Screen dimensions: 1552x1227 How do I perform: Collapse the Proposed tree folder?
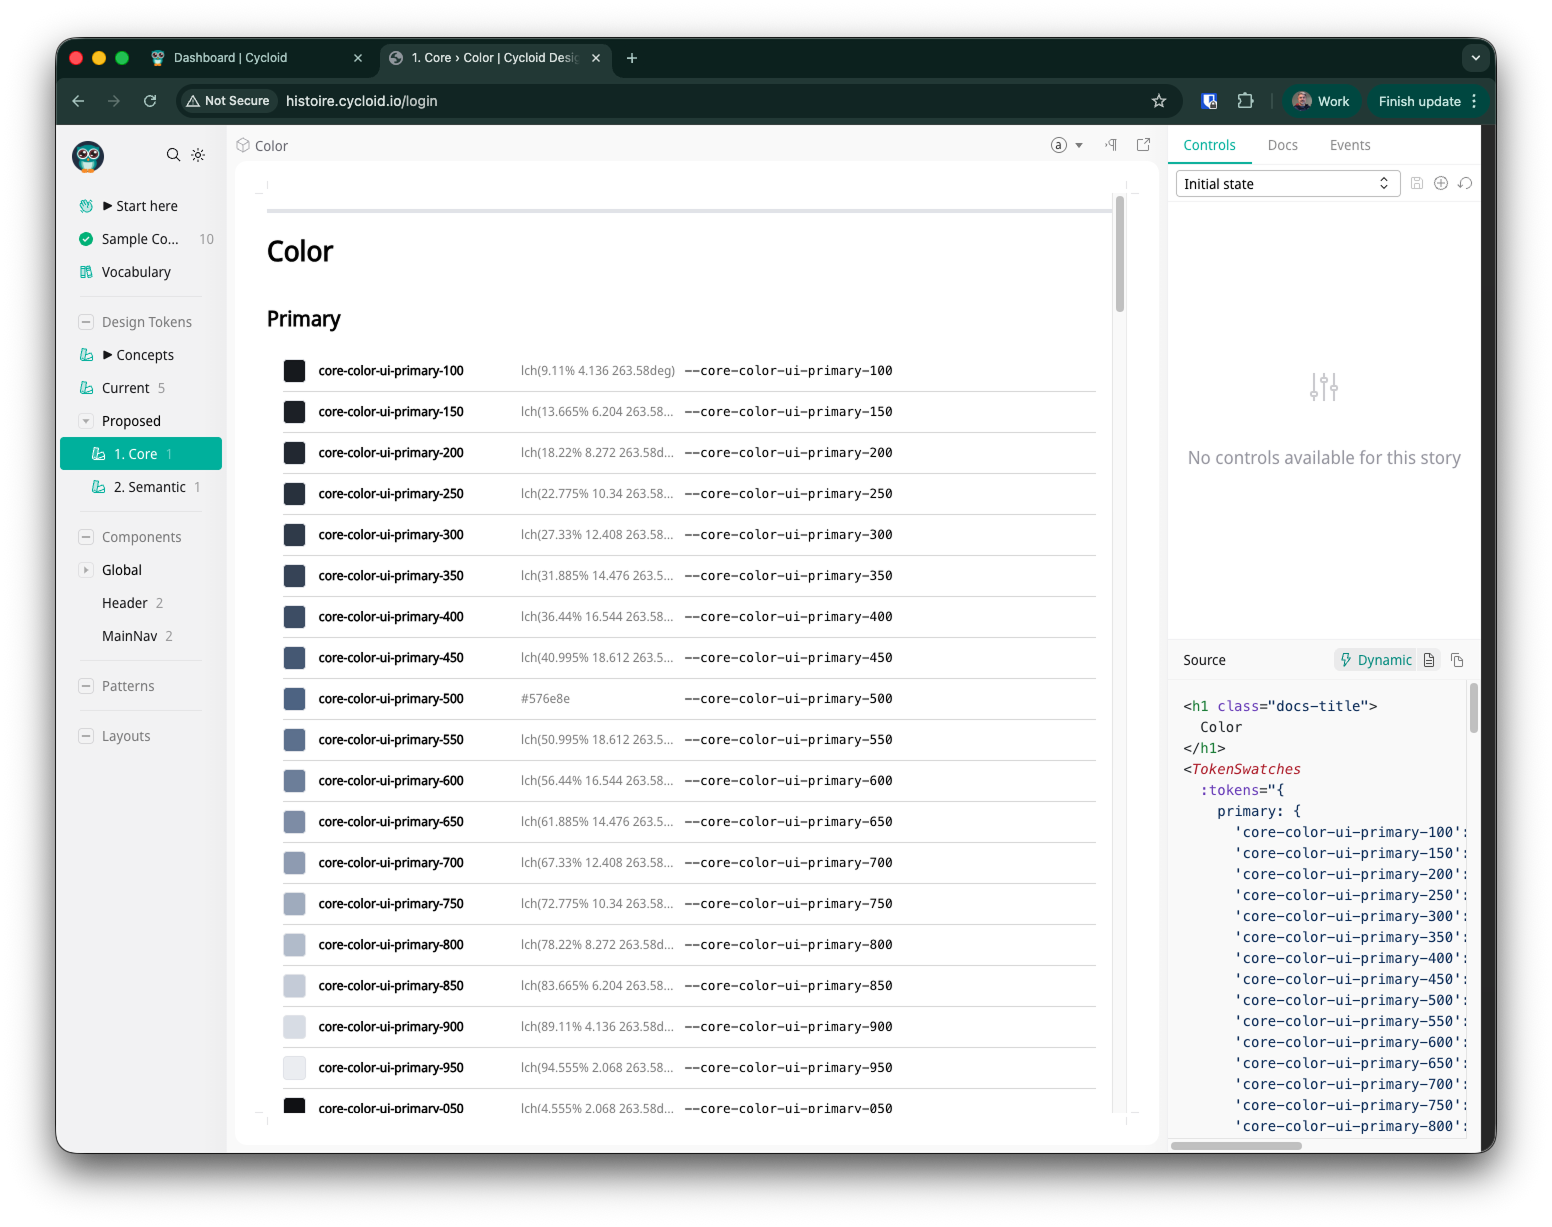pos(86,421)
